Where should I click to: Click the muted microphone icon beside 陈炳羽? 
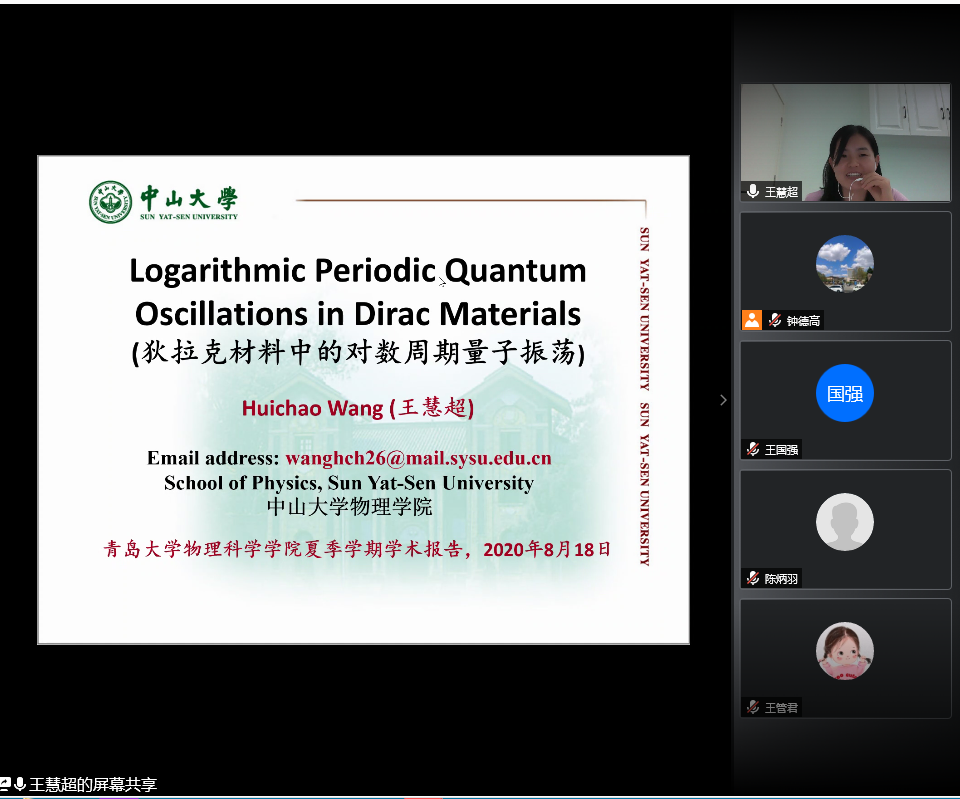753,578
